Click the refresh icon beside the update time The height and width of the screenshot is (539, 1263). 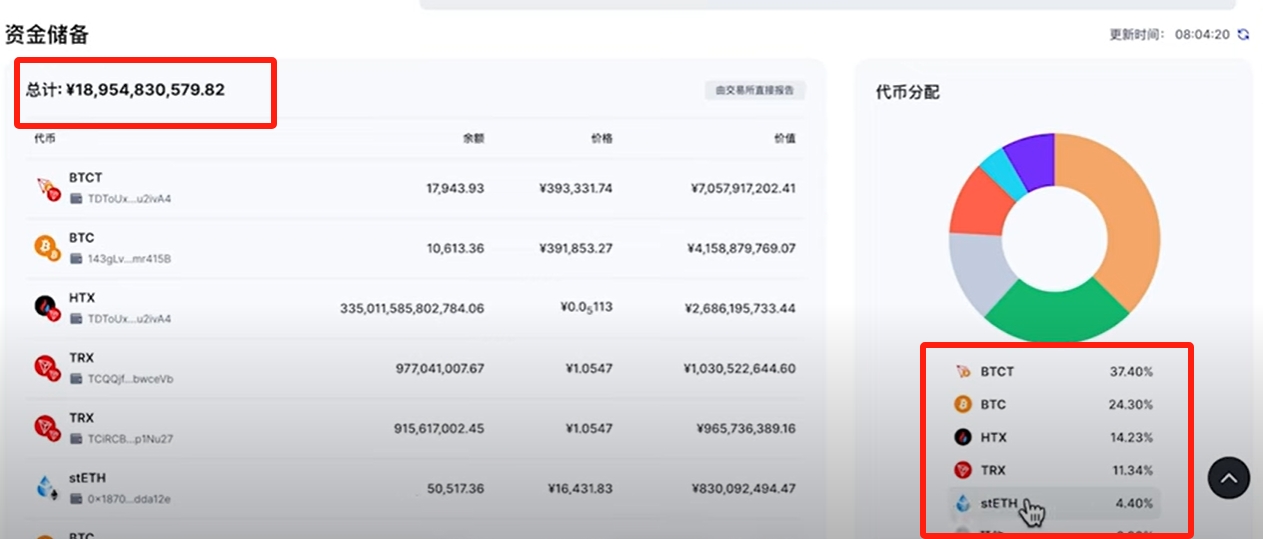pyautogui.click(x=1244, y=34)
